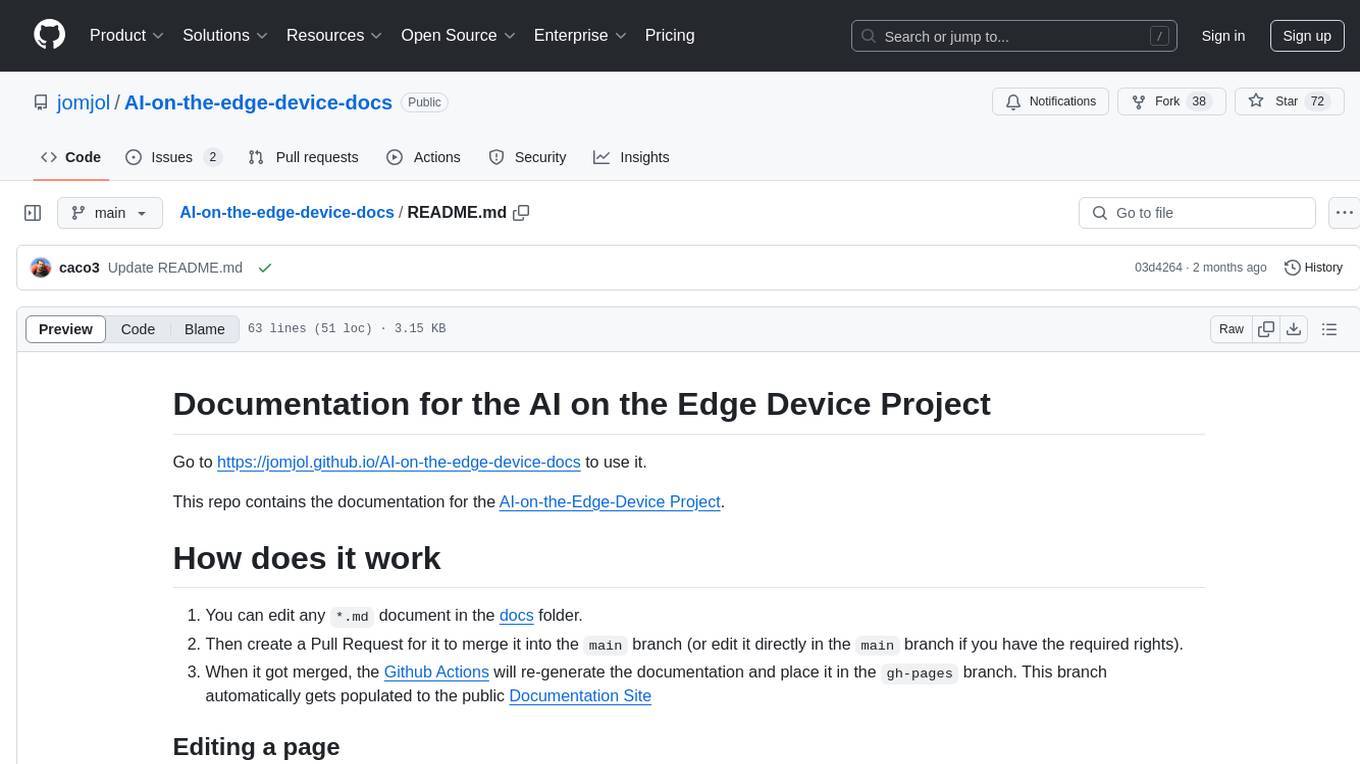Open the Github Actions link
The width and height of the screenshot is (1360, 764).
436,672
